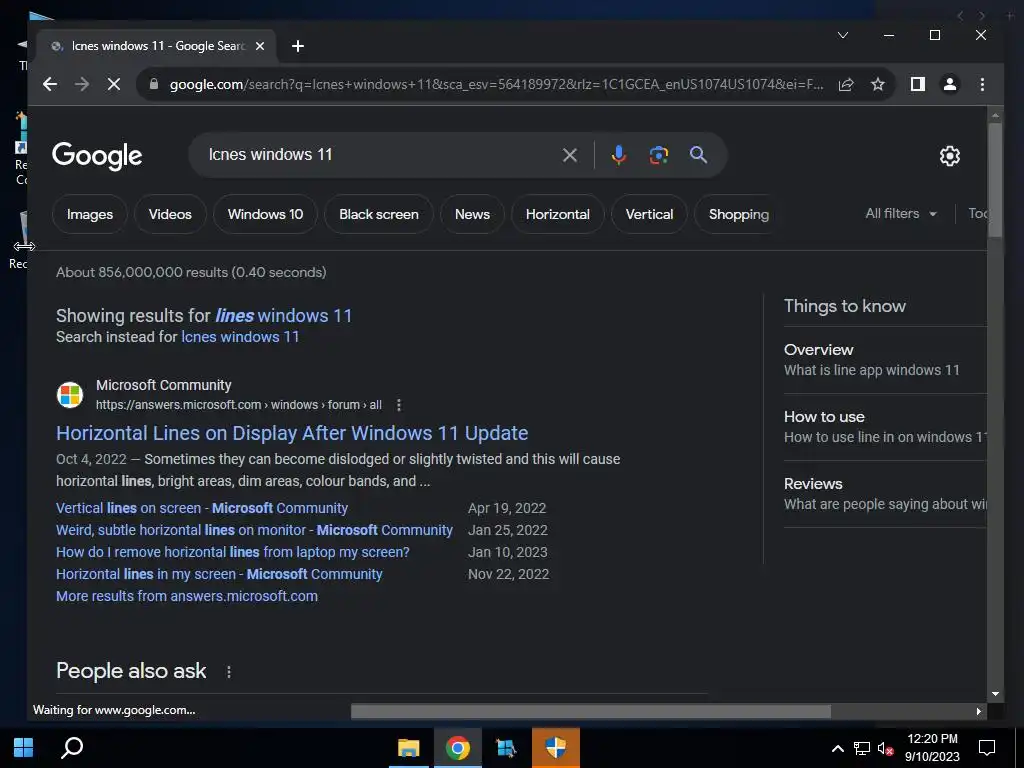Image resolution: width=1024 pixels, height=768 pixels.
Task: Open File Explorer from taskbar
Action: coord(409,748)
